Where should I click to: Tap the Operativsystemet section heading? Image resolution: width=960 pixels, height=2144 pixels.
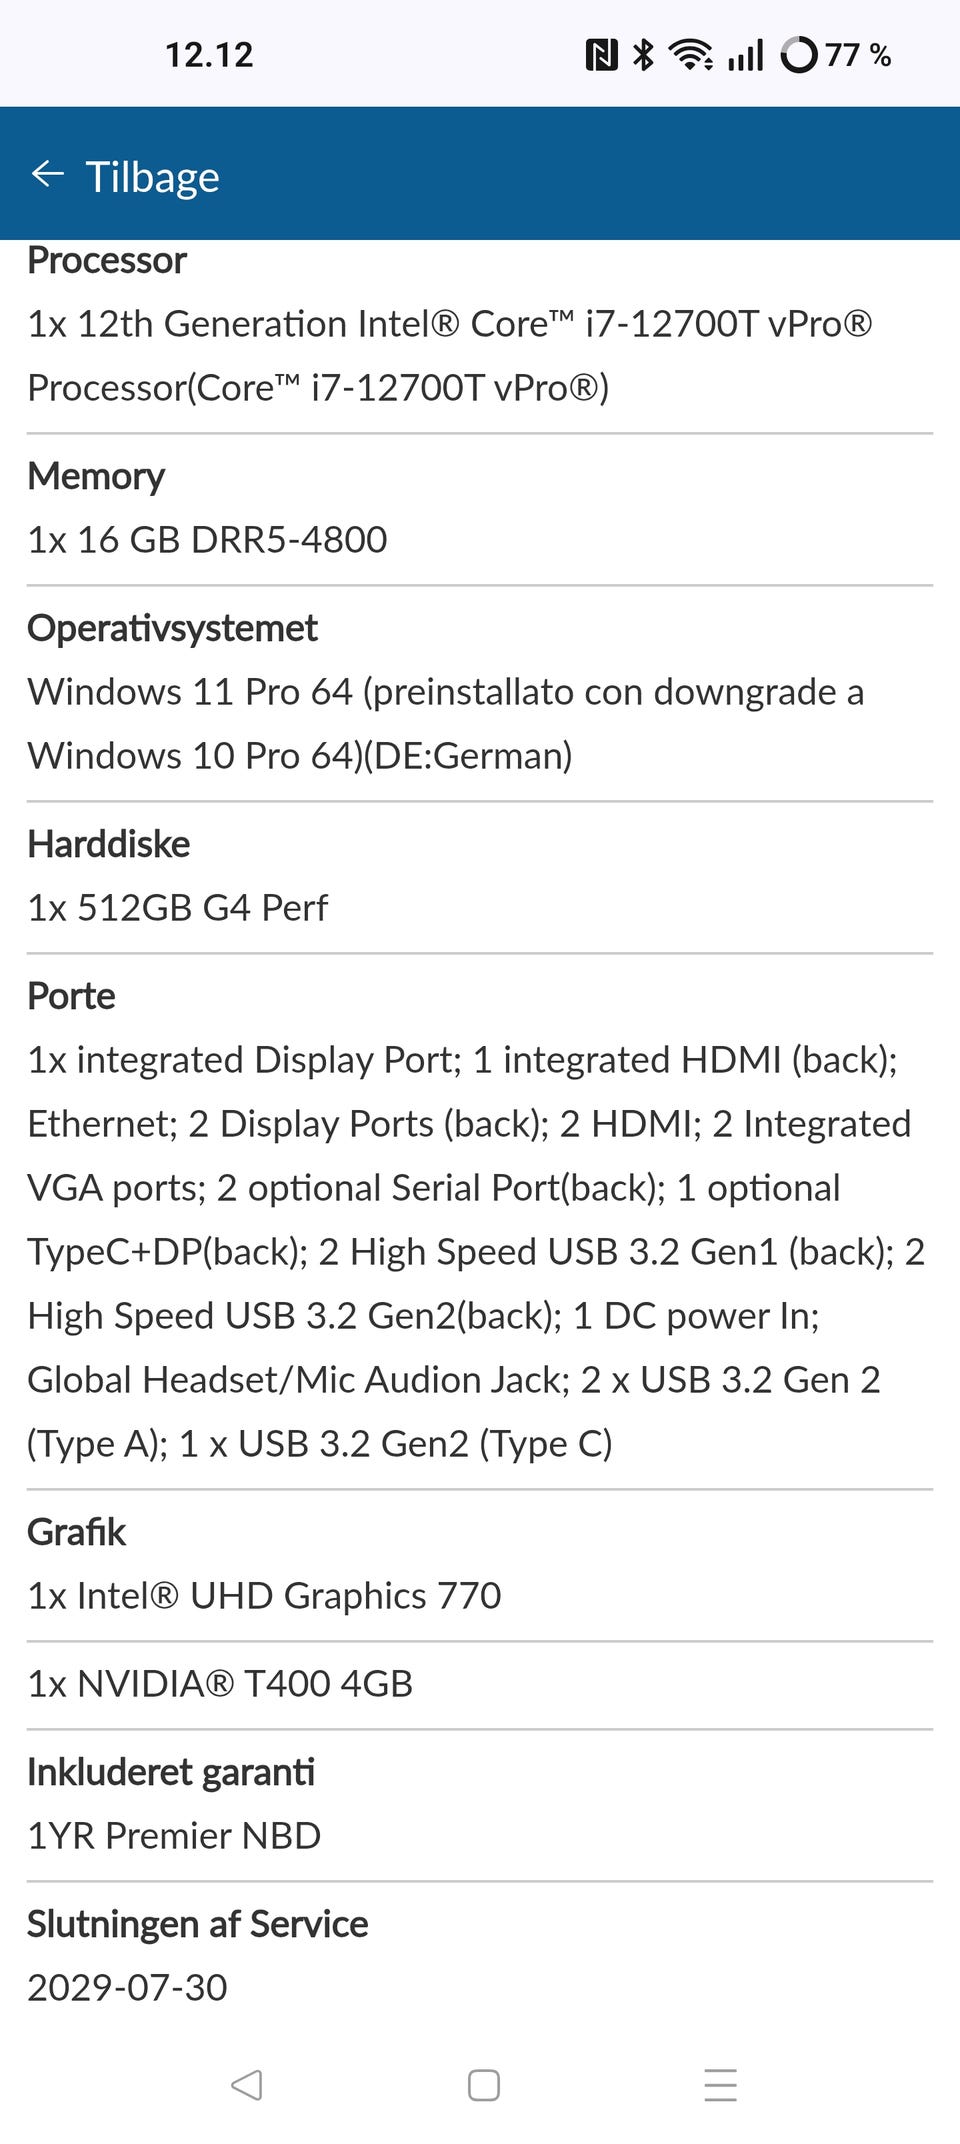coord(172,629)
